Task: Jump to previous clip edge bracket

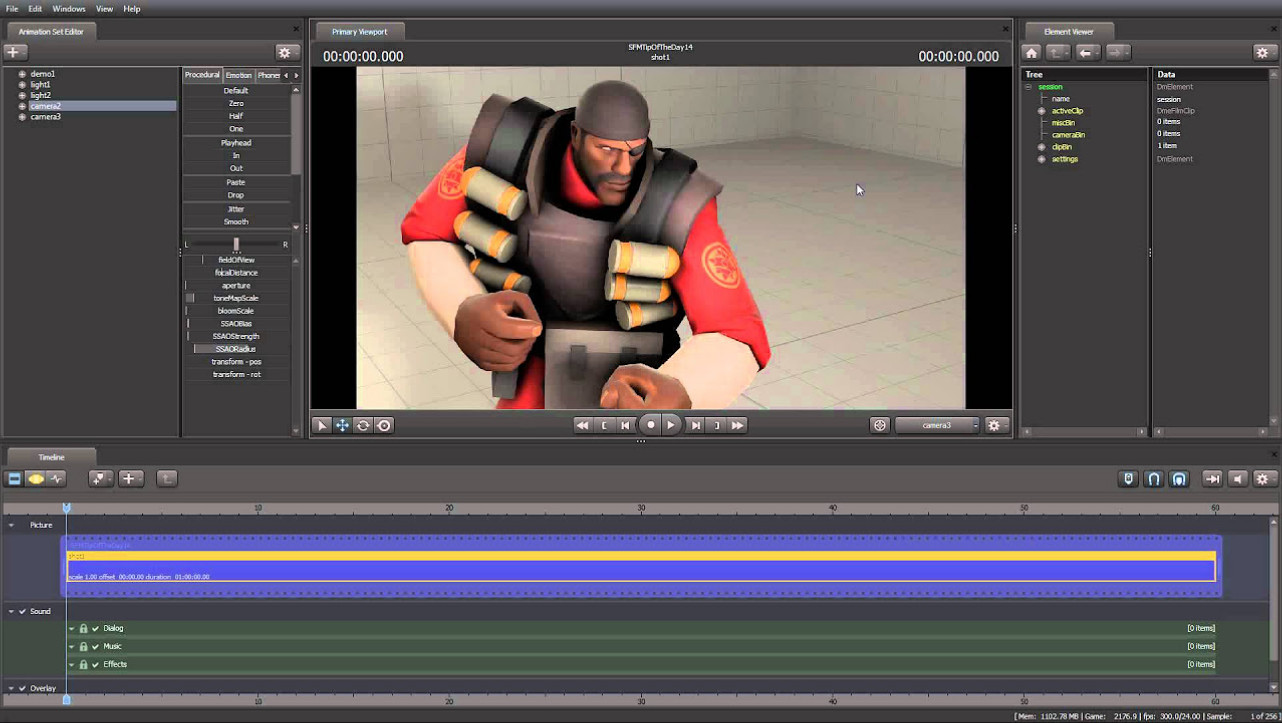Action: click(x=604, y=425)
